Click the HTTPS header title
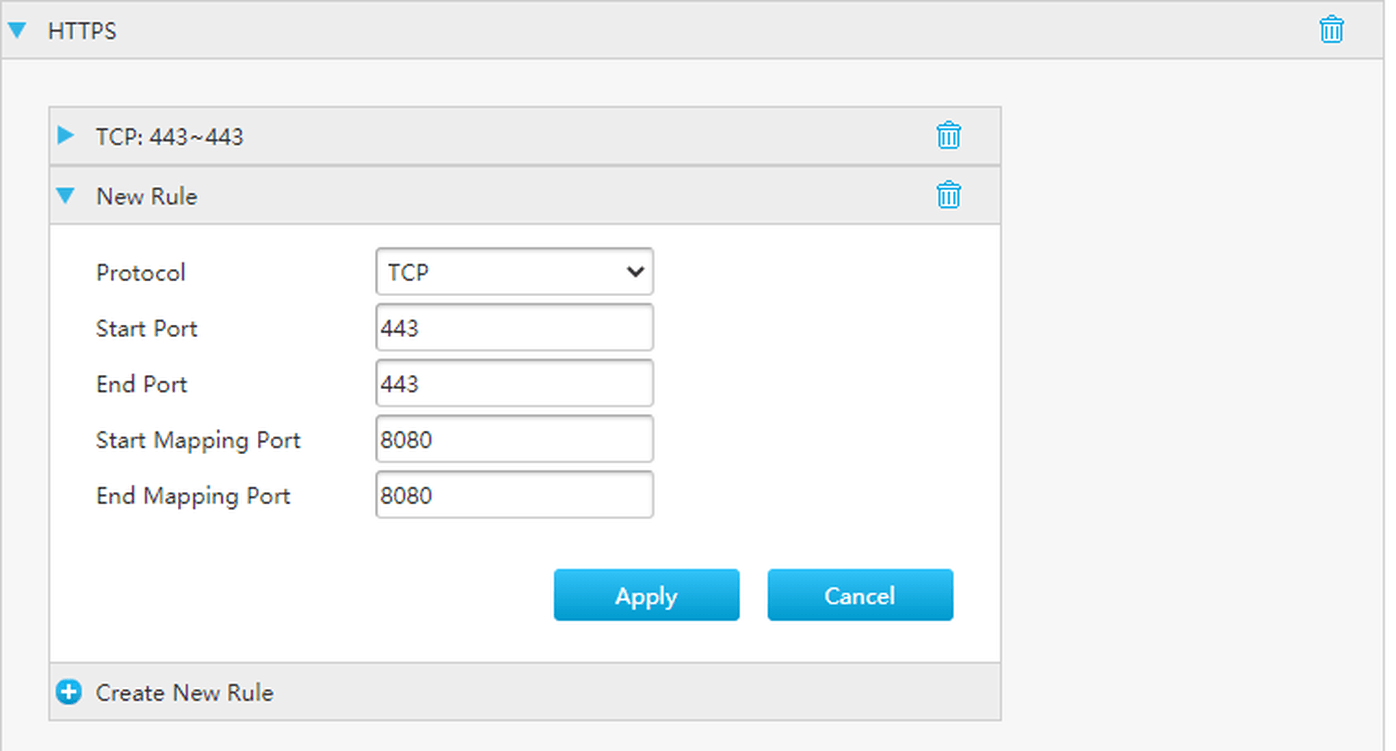 (x=82, y=31)
